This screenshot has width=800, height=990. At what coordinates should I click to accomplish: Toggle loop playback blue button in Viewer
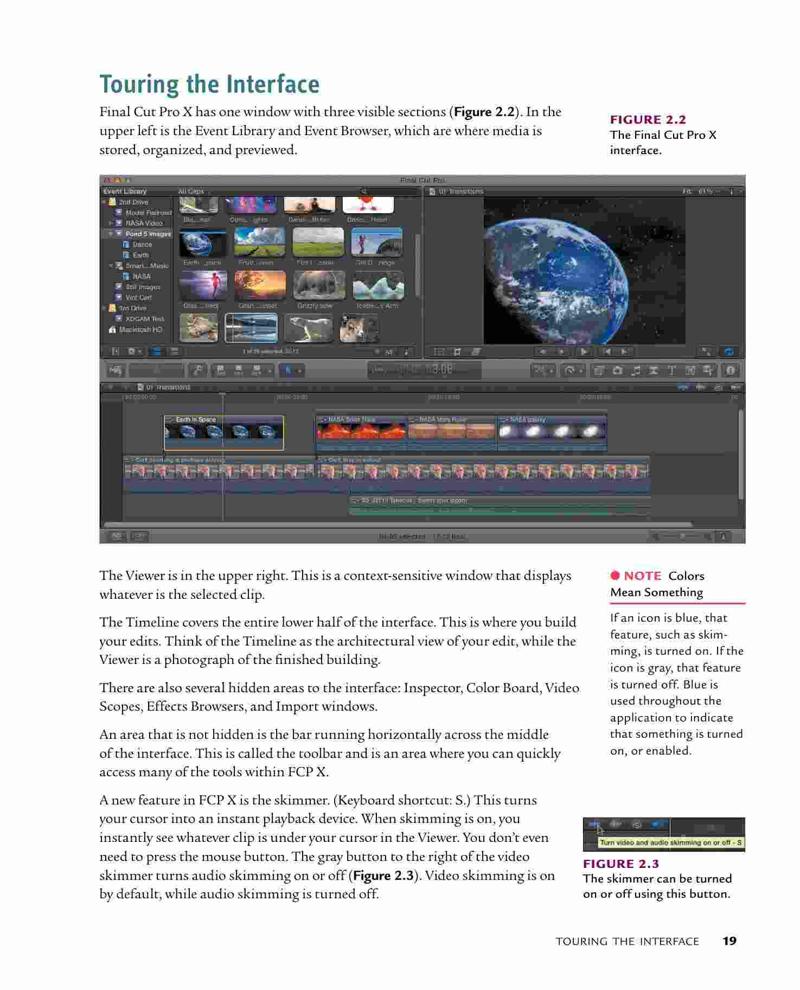729,352
